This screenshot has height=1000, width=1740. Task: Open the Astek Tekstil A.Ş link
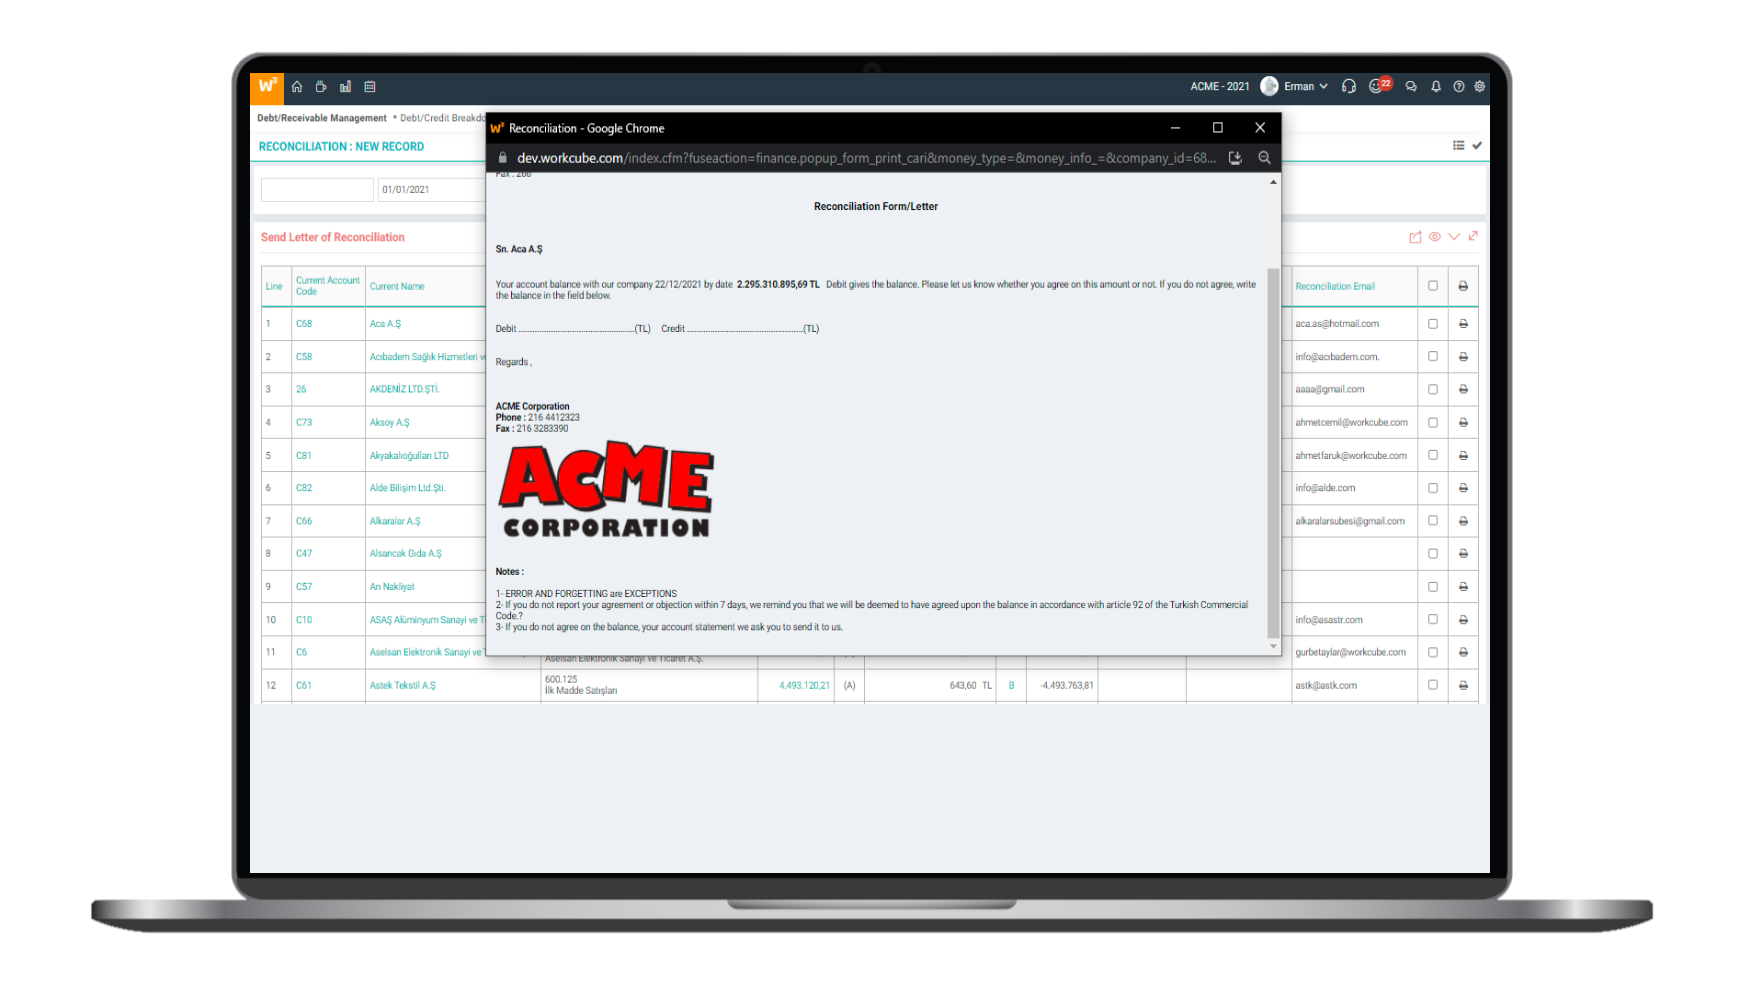tap(402, 686)
